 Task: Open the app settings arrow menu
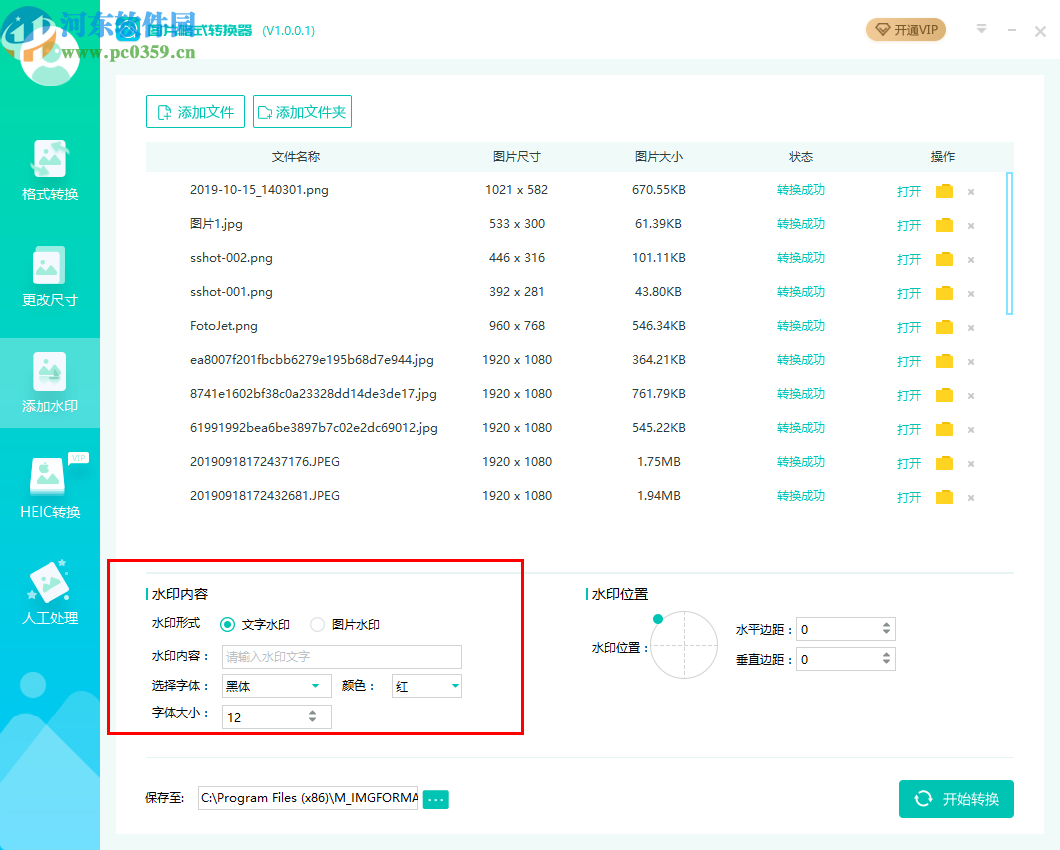pyautogui.click(x=981, y=30)
